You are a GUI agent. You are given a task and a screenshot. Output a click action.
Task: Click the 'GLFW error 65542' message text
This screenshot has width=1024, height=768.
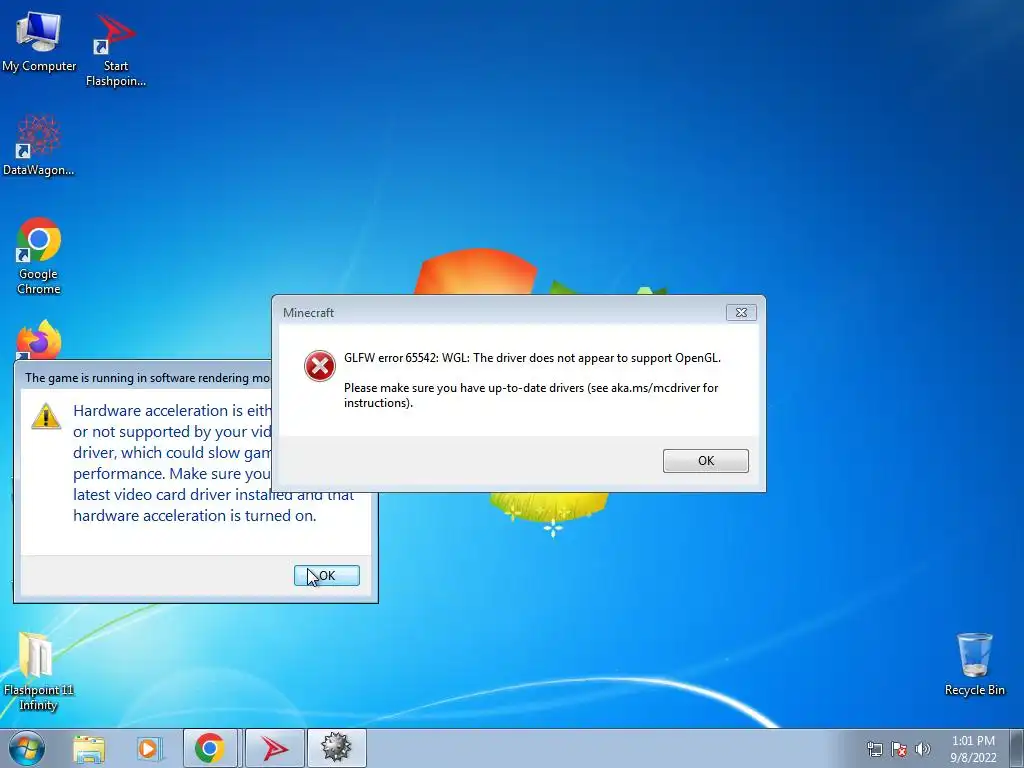click(x=532, y=358)
